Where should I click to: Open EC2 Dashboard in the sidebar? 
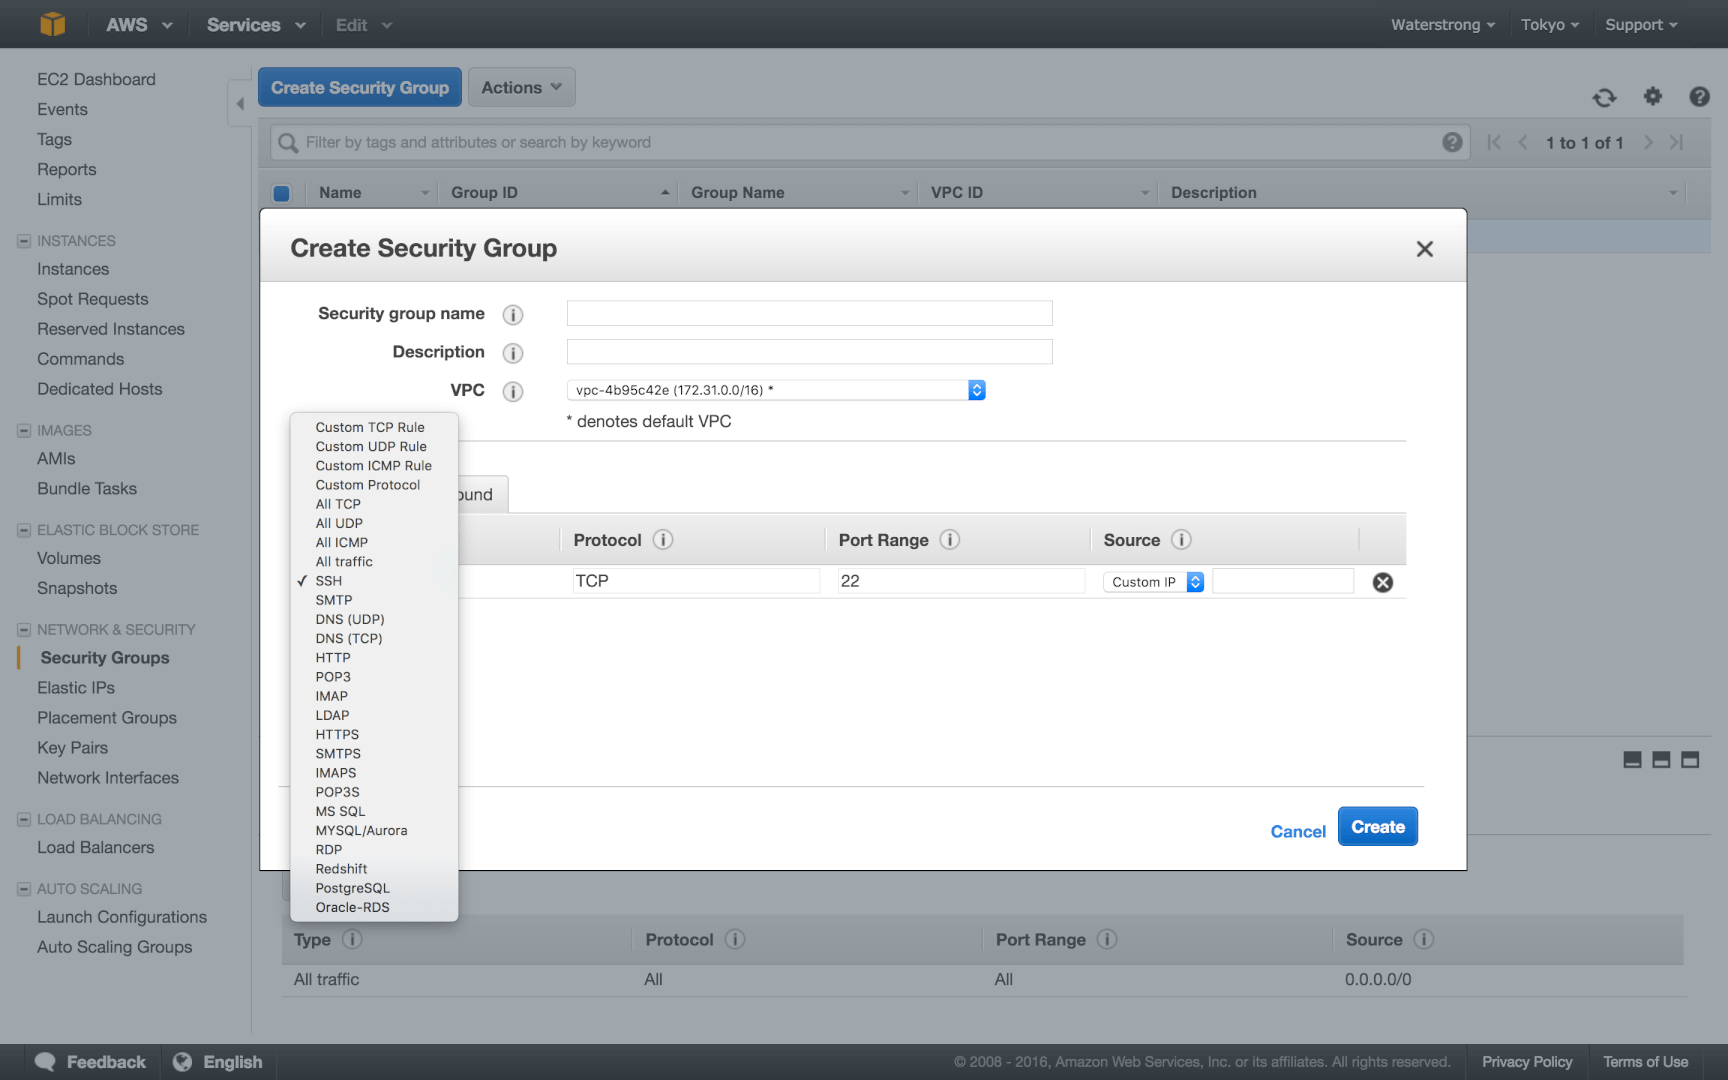coord(96,79)
